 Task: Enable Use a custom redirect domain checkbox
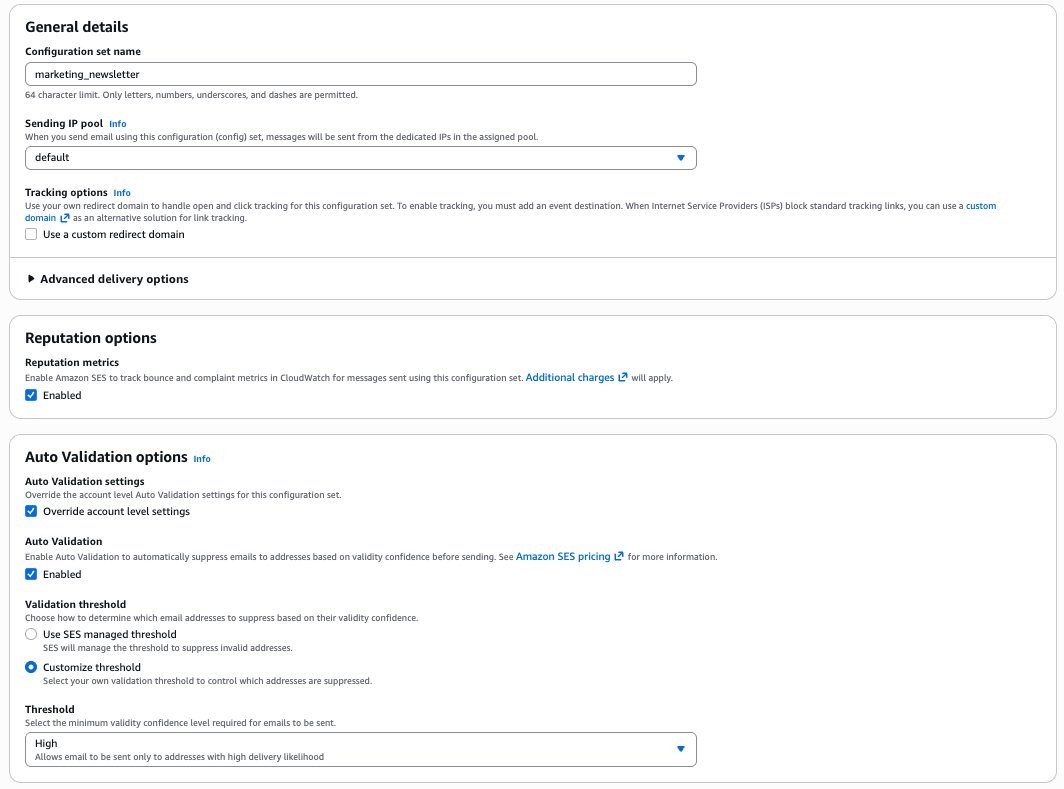[x=32, y=235]
